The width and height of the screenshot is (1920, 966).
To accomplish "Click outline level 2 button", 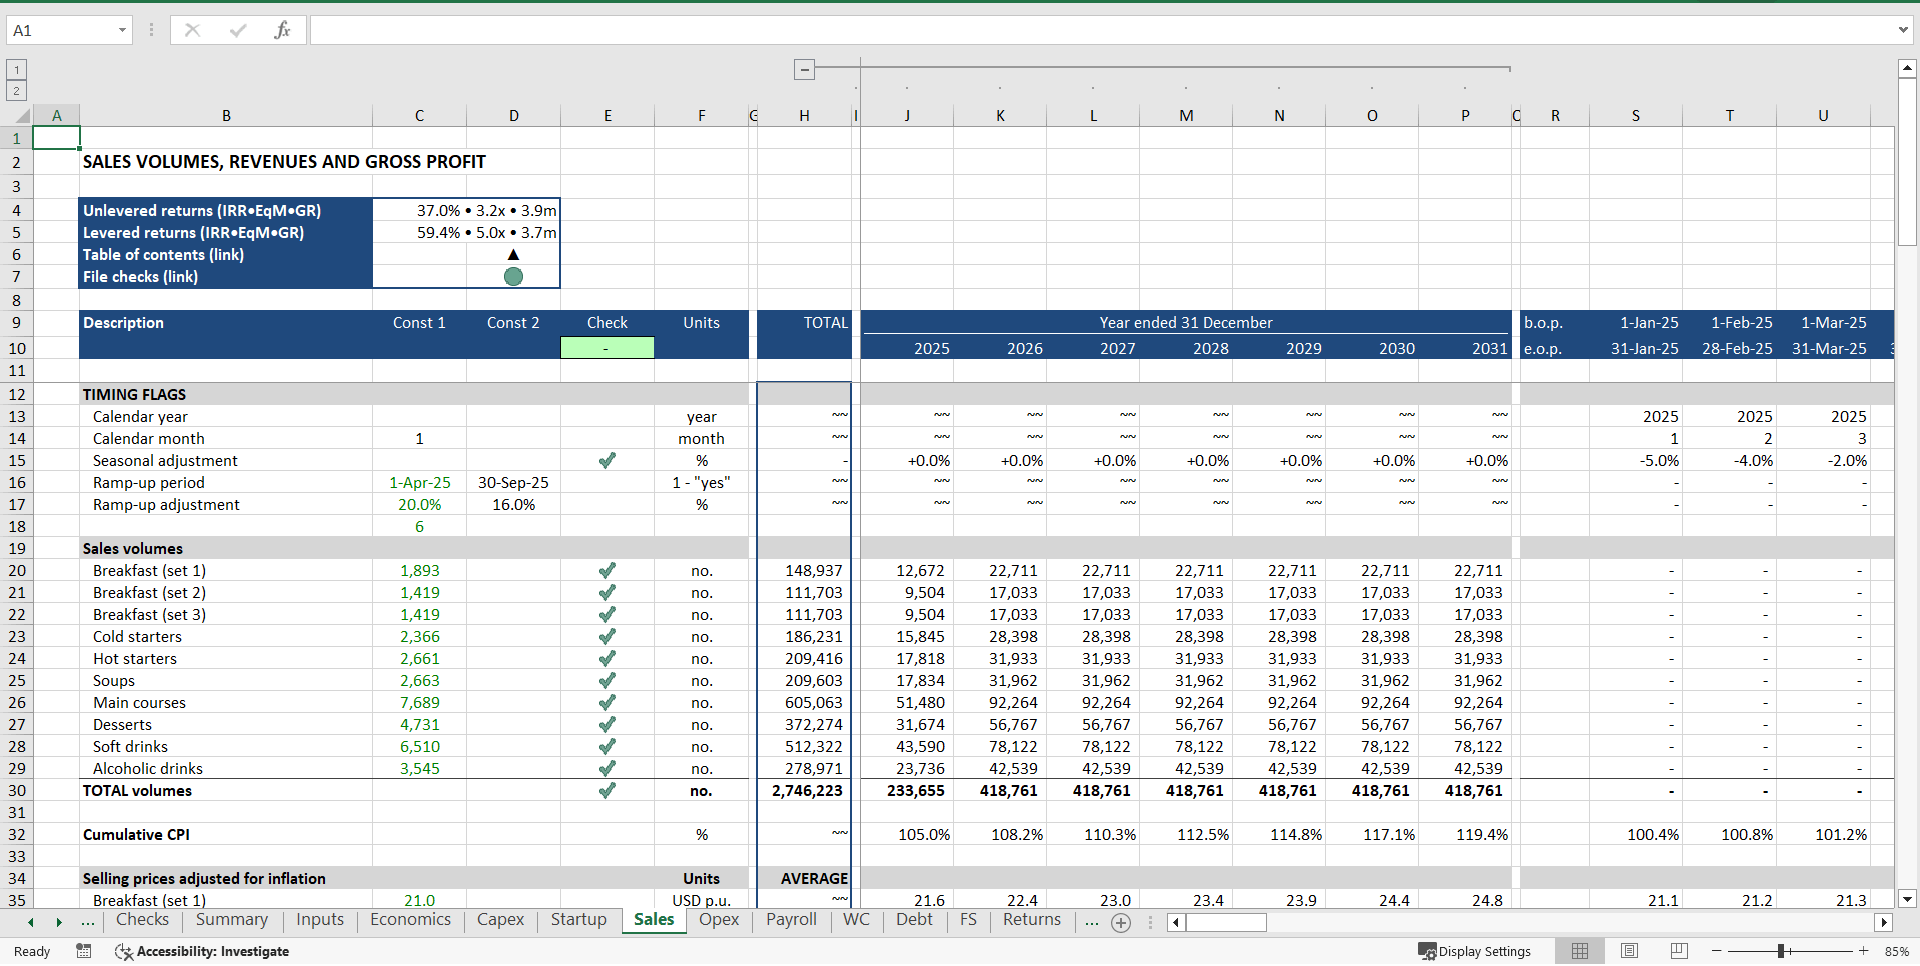I will click(x=16, y=90).
